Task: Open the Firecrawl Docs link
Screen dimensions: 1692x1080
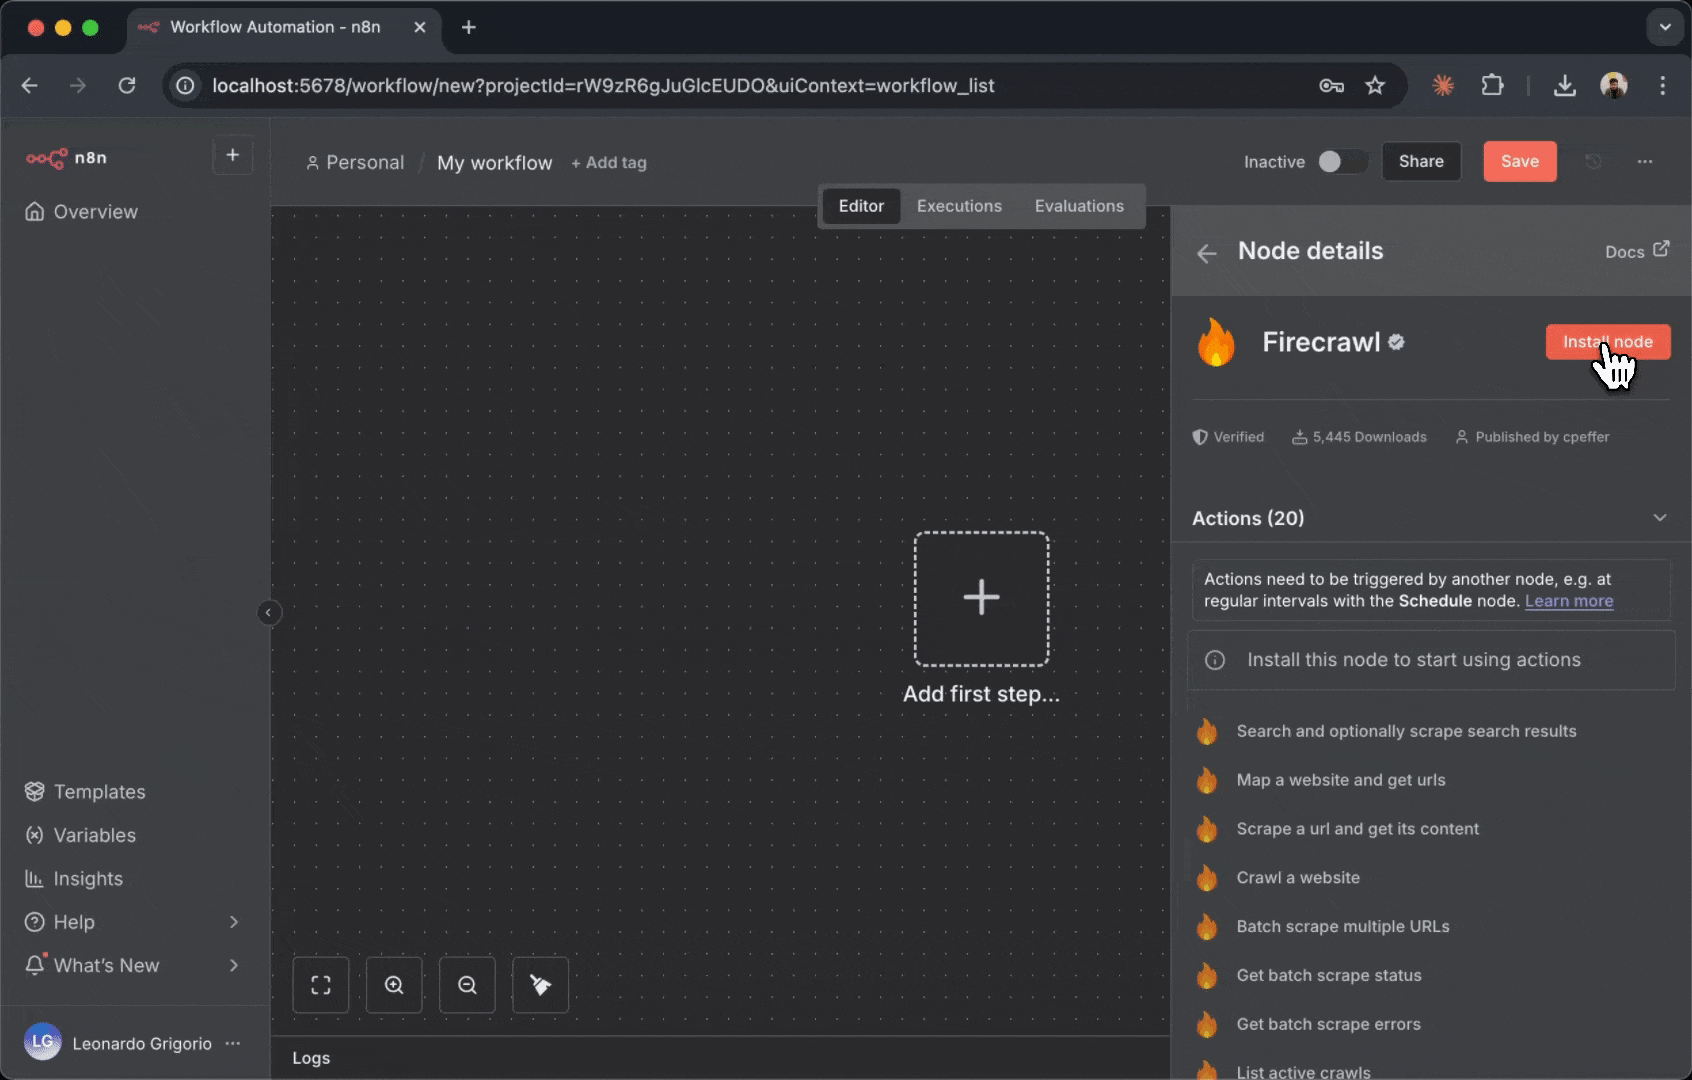Action: (1636, 251)
